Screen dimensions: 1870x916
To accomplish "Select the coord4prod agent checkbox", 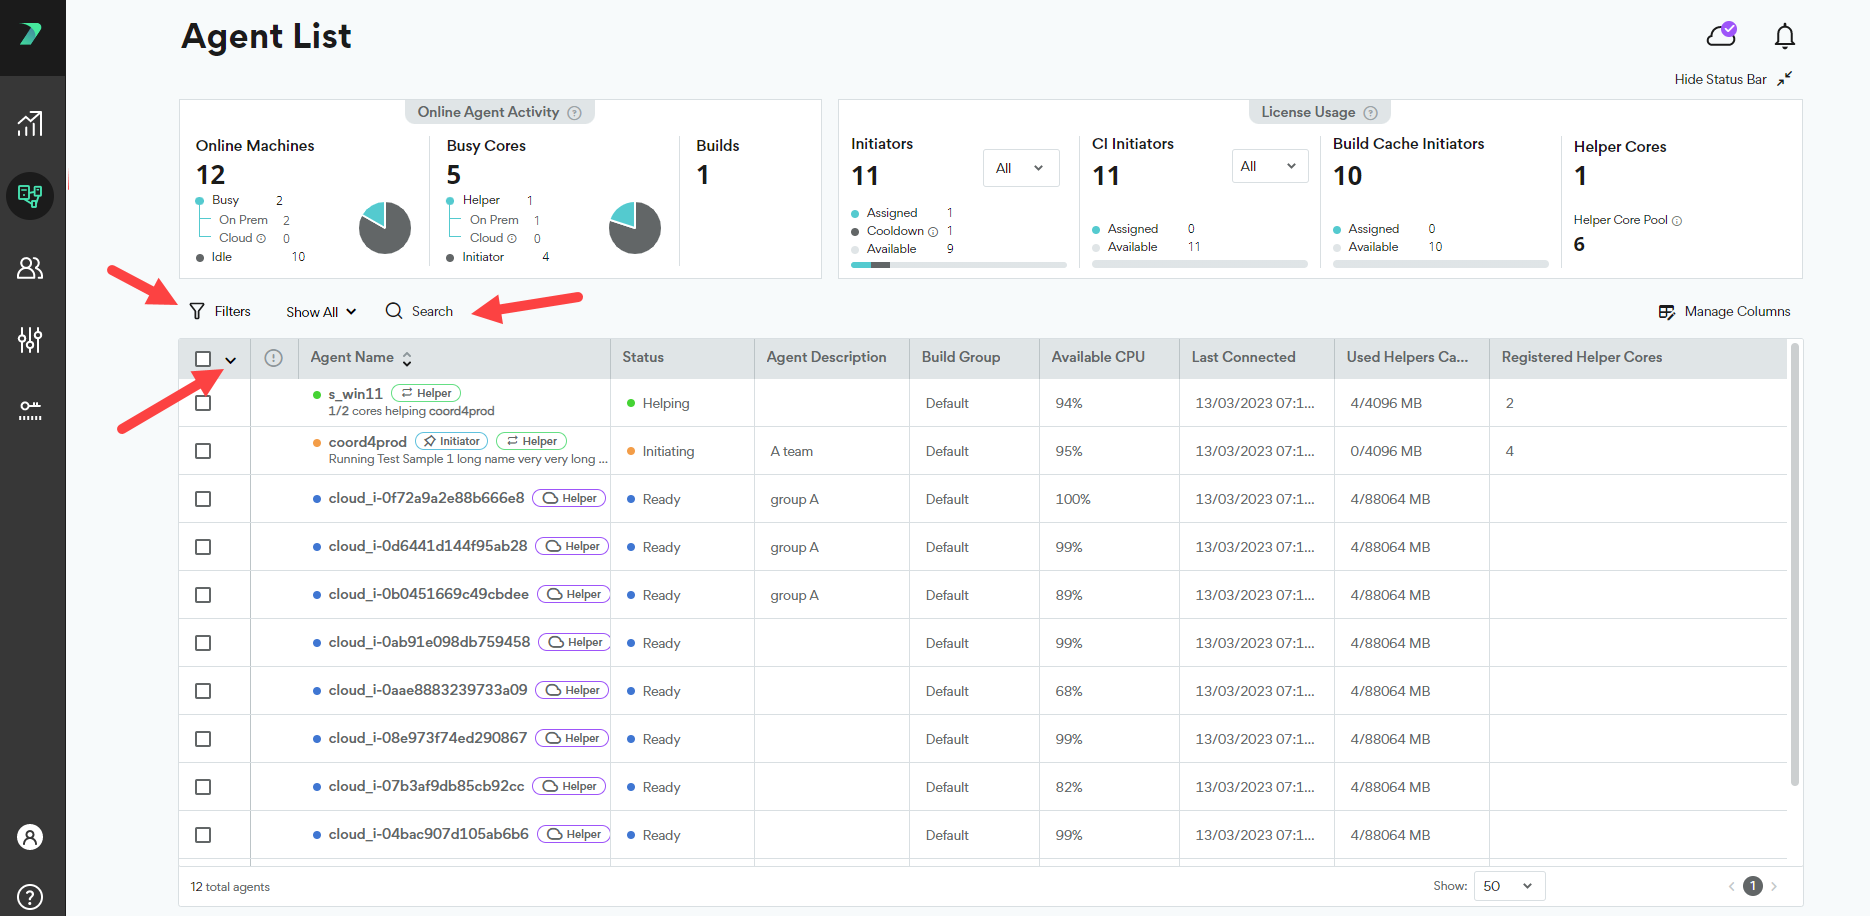I will [203, 451].
